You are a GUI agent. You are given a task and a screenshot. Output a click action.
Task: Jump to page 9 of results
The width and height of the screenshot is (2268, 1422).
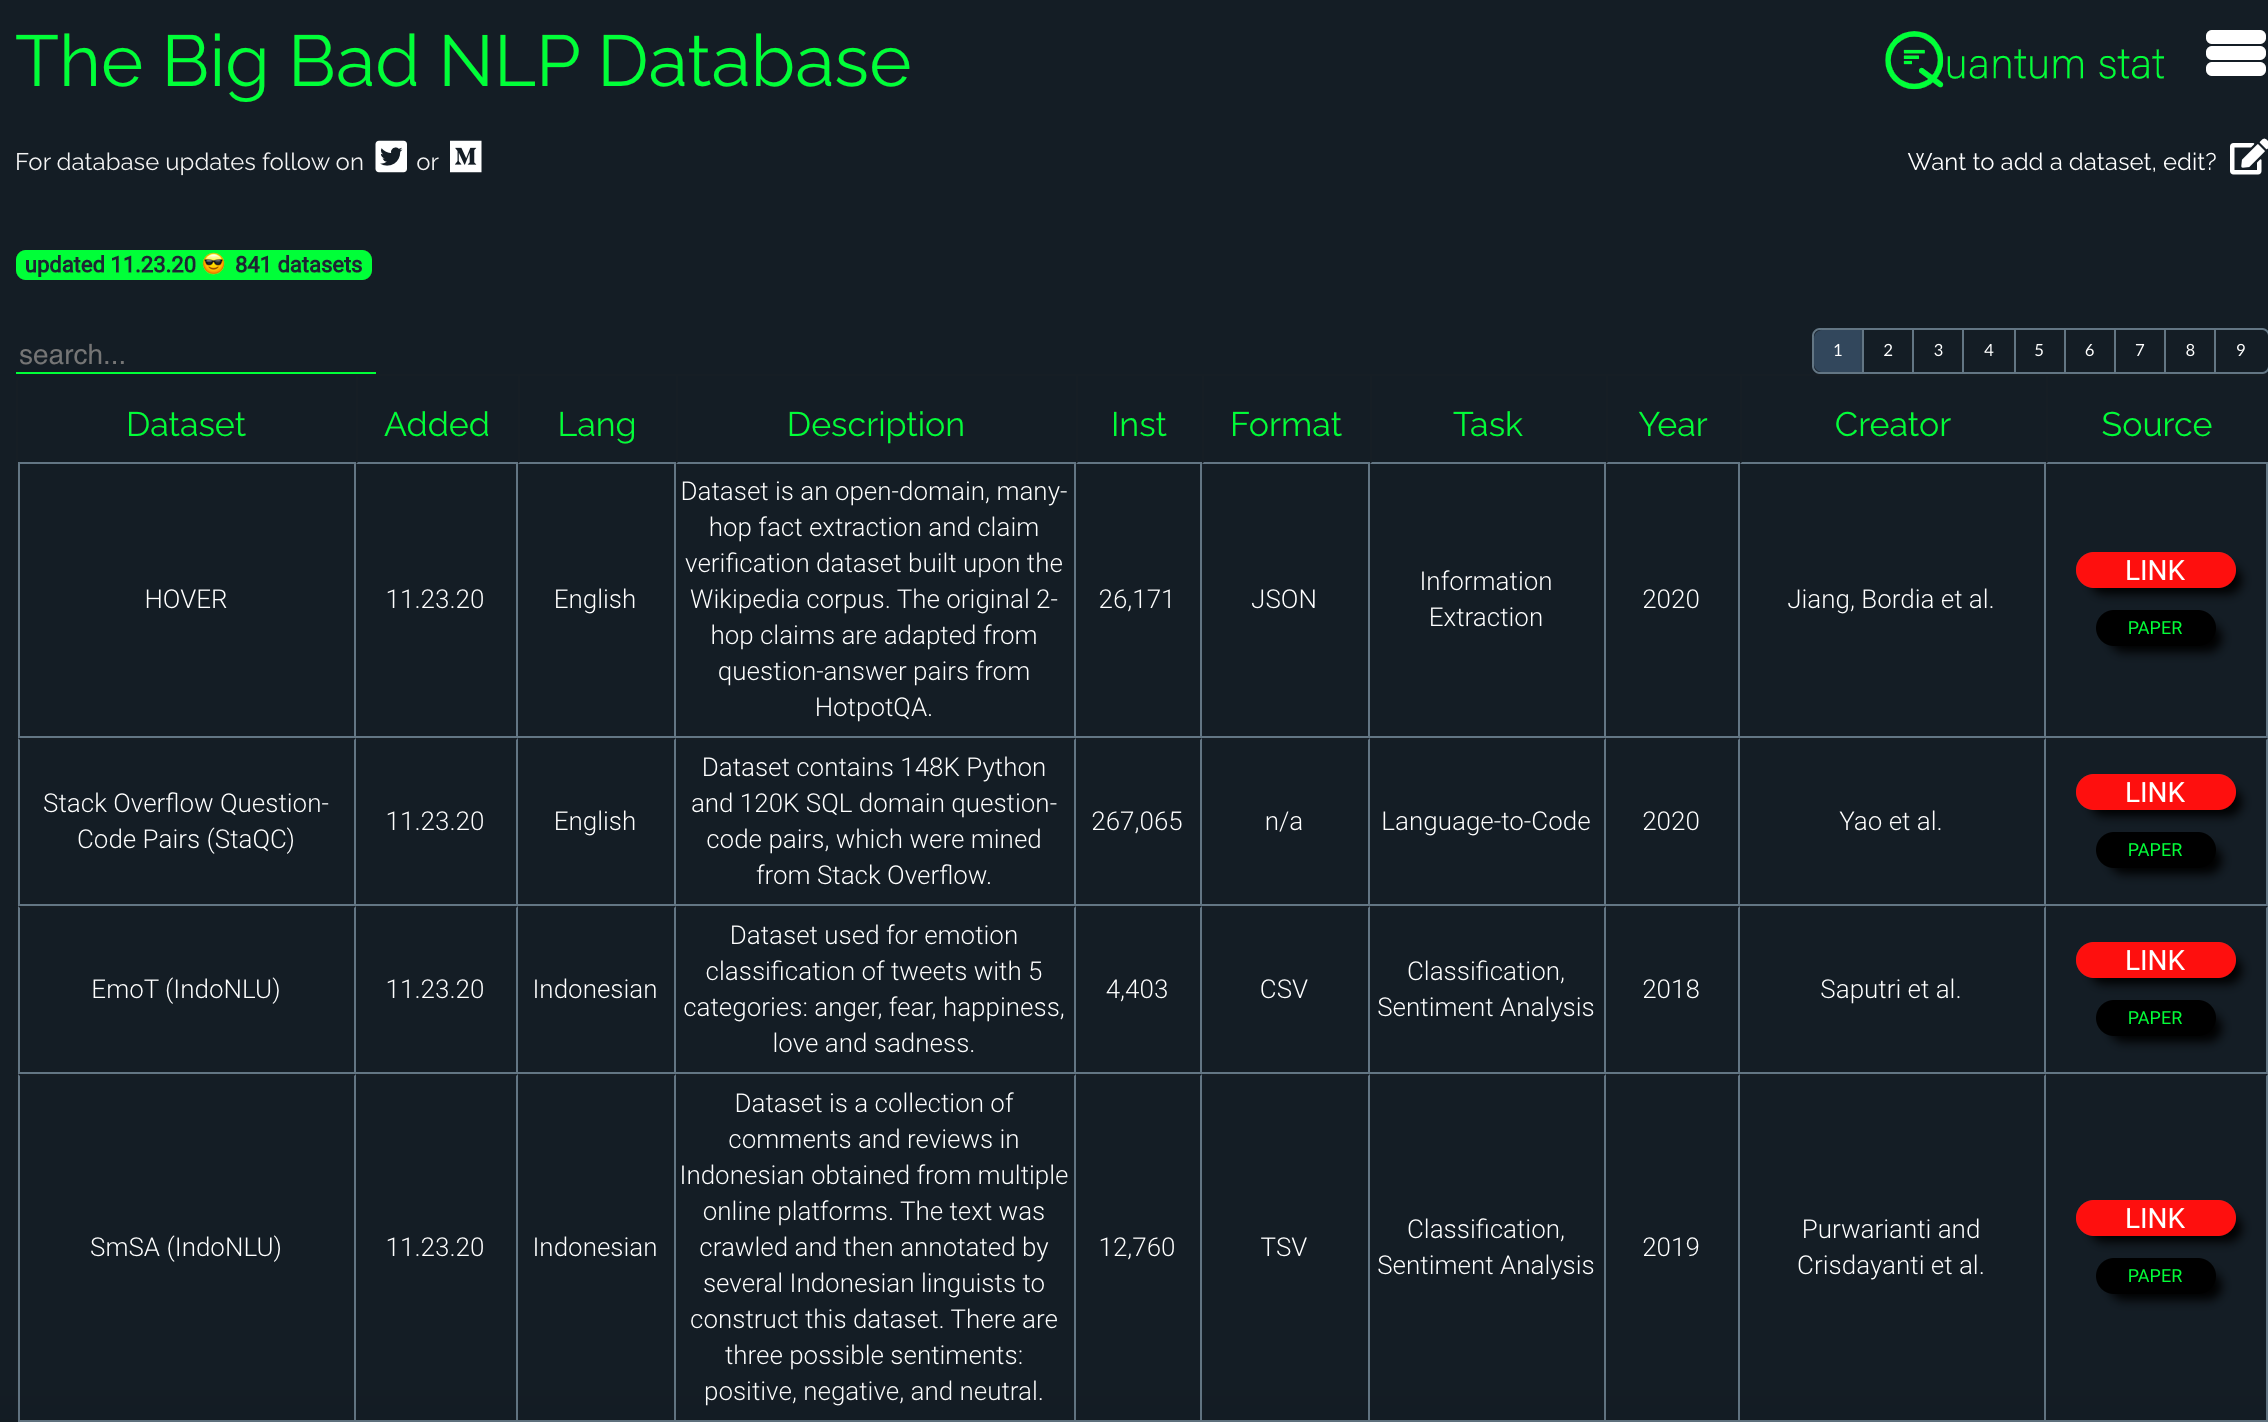tap(2240, 351)
